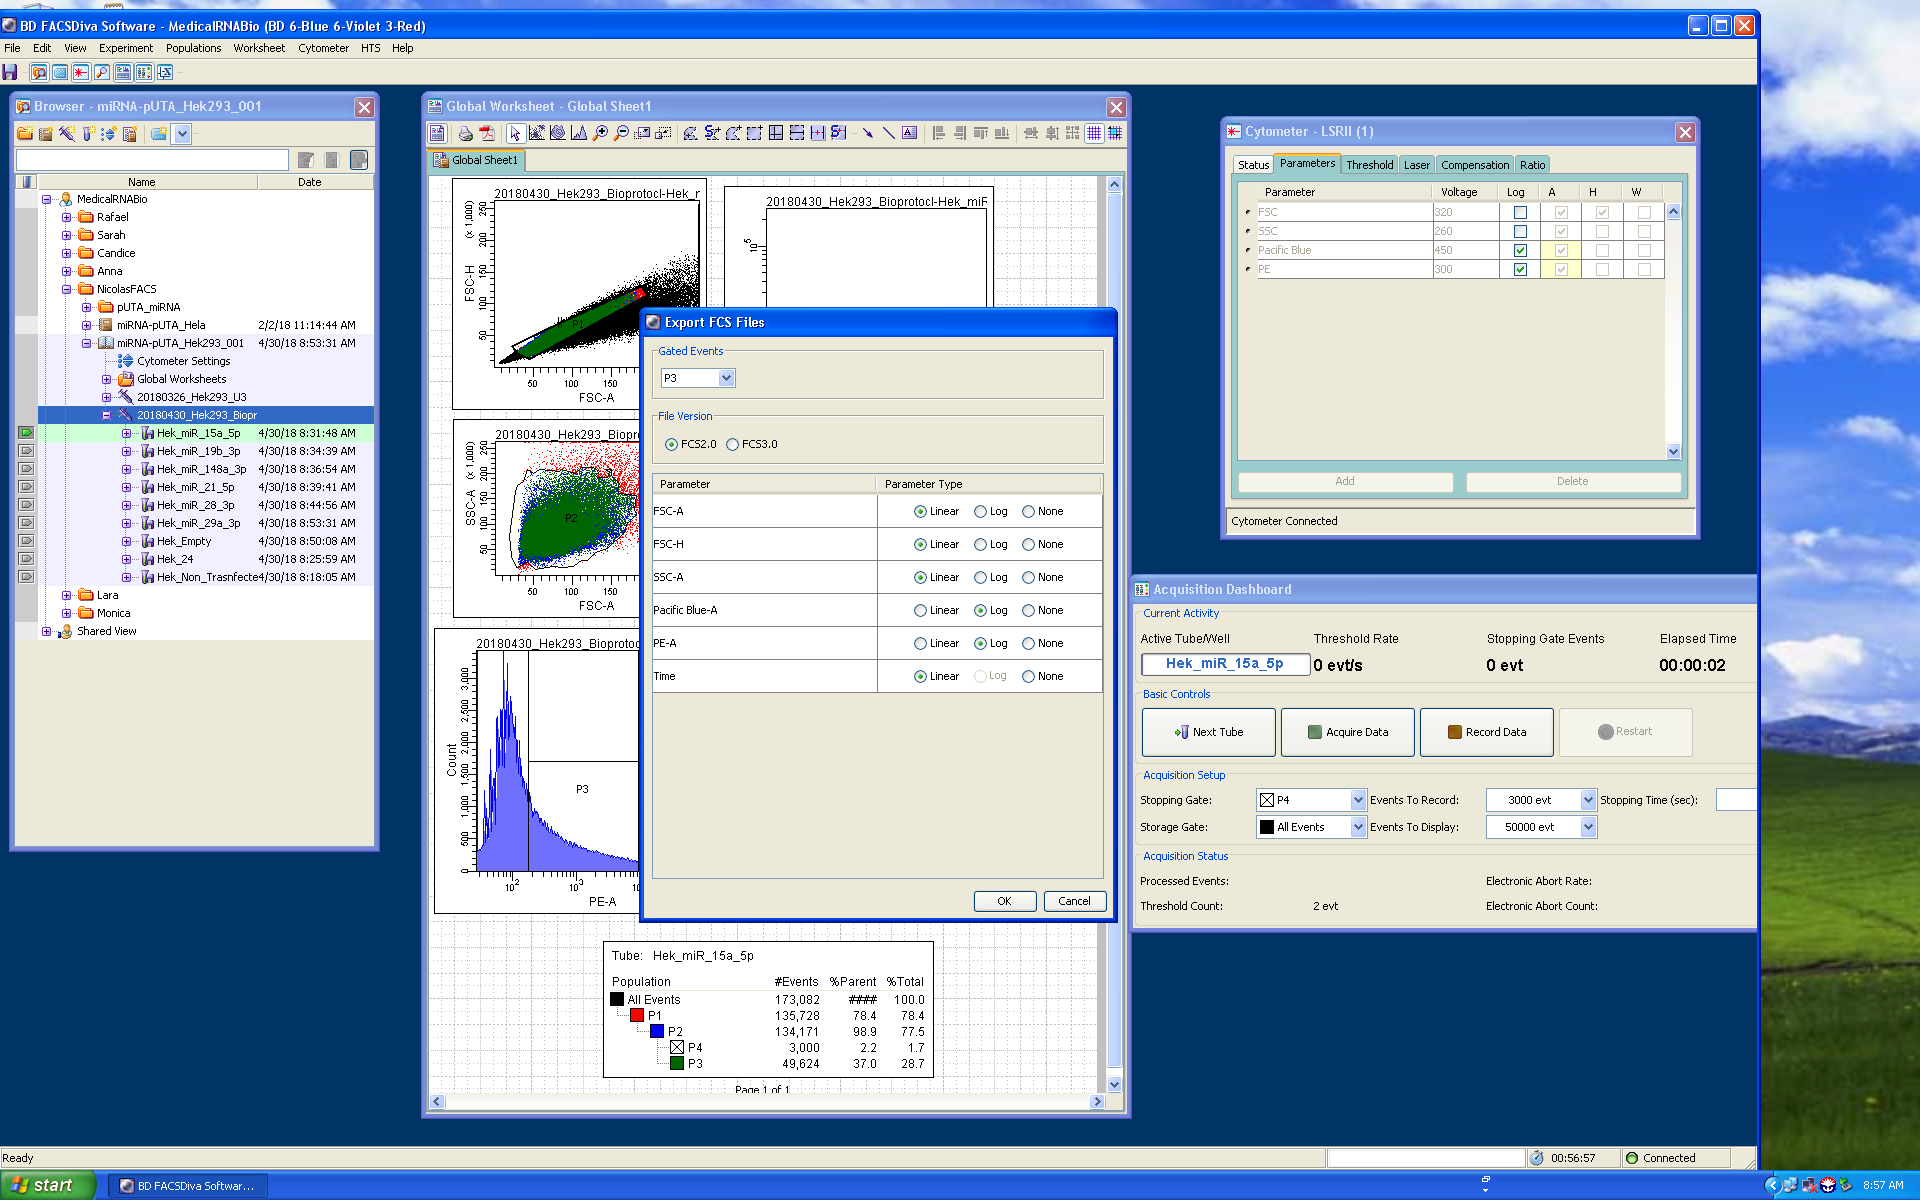Click the New Global Worksheet icon in Browser
The image size is (1920, 1200).
130,133
